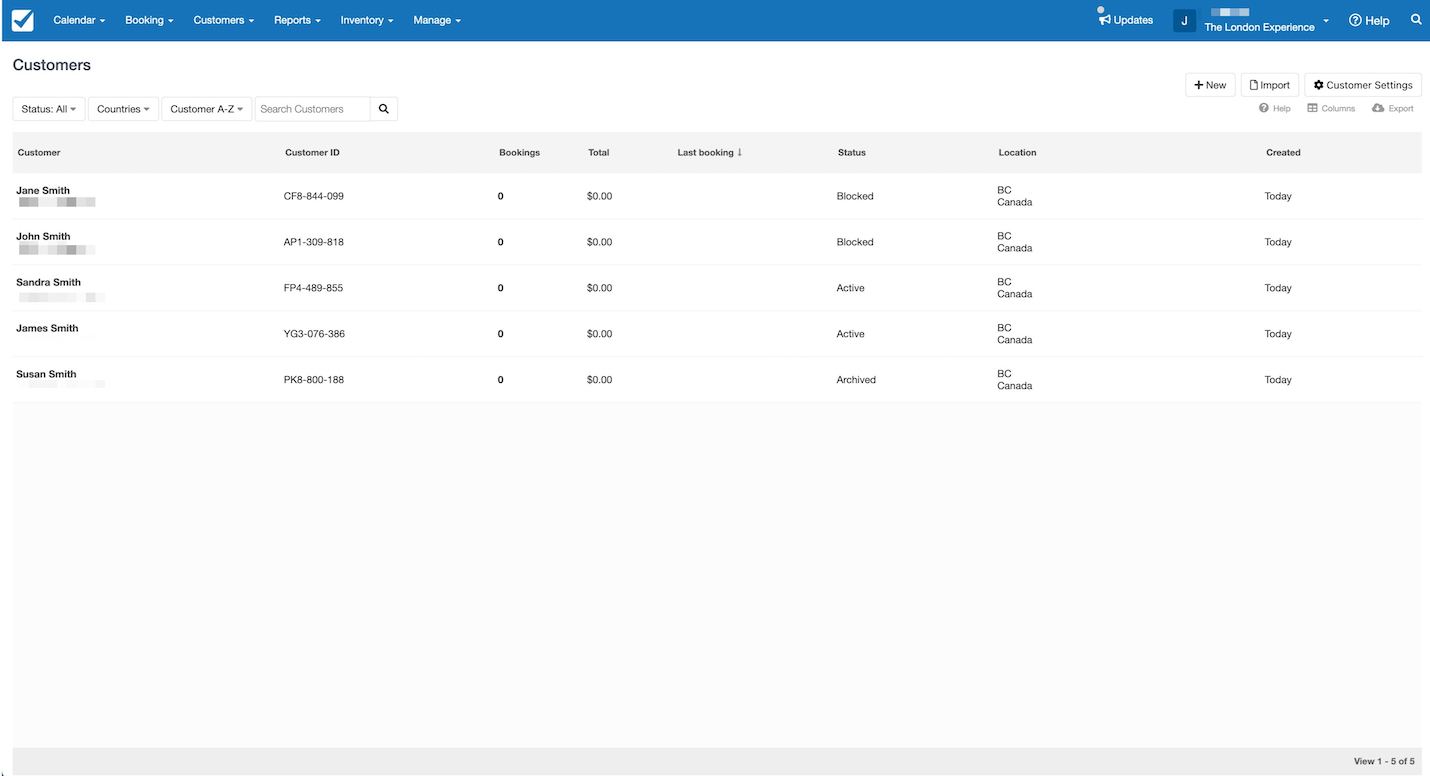Expand the Customer A-Z sort dropdown
Screen dimensions: 1430x776
pyautogui.click(x=207, y=109)
